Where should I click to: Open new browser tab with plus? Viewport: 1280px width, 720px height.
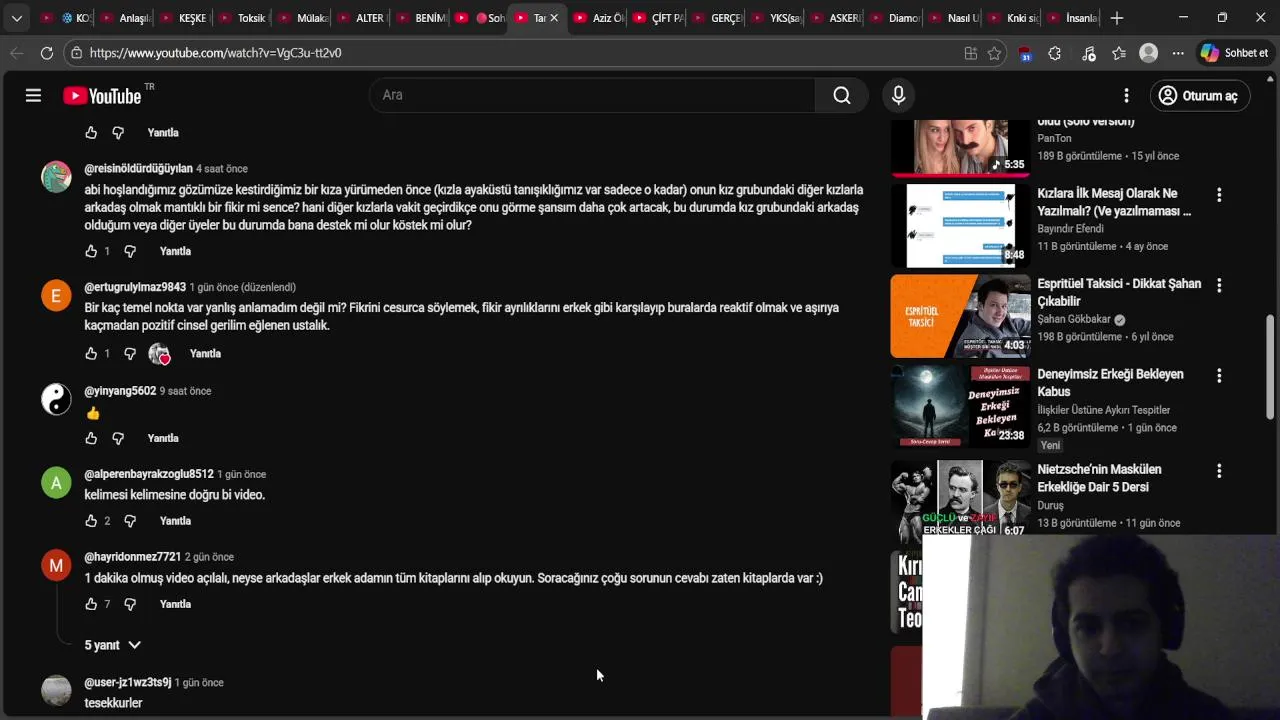1117,18
